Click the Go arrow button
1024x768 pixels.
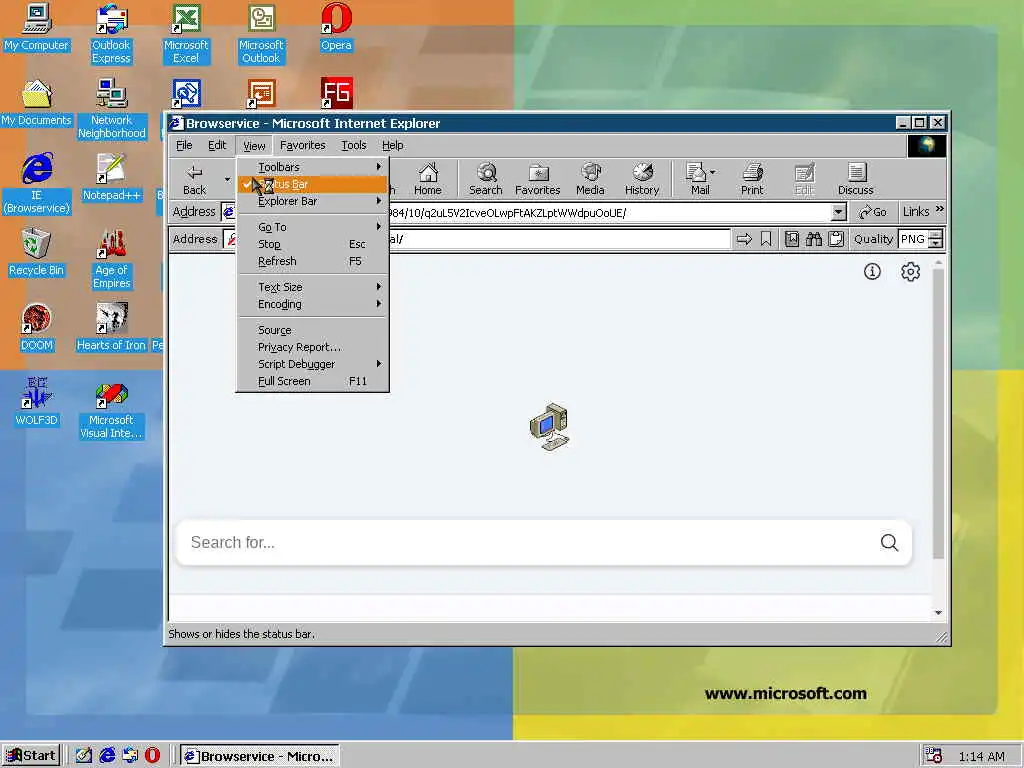coord(872,212)
